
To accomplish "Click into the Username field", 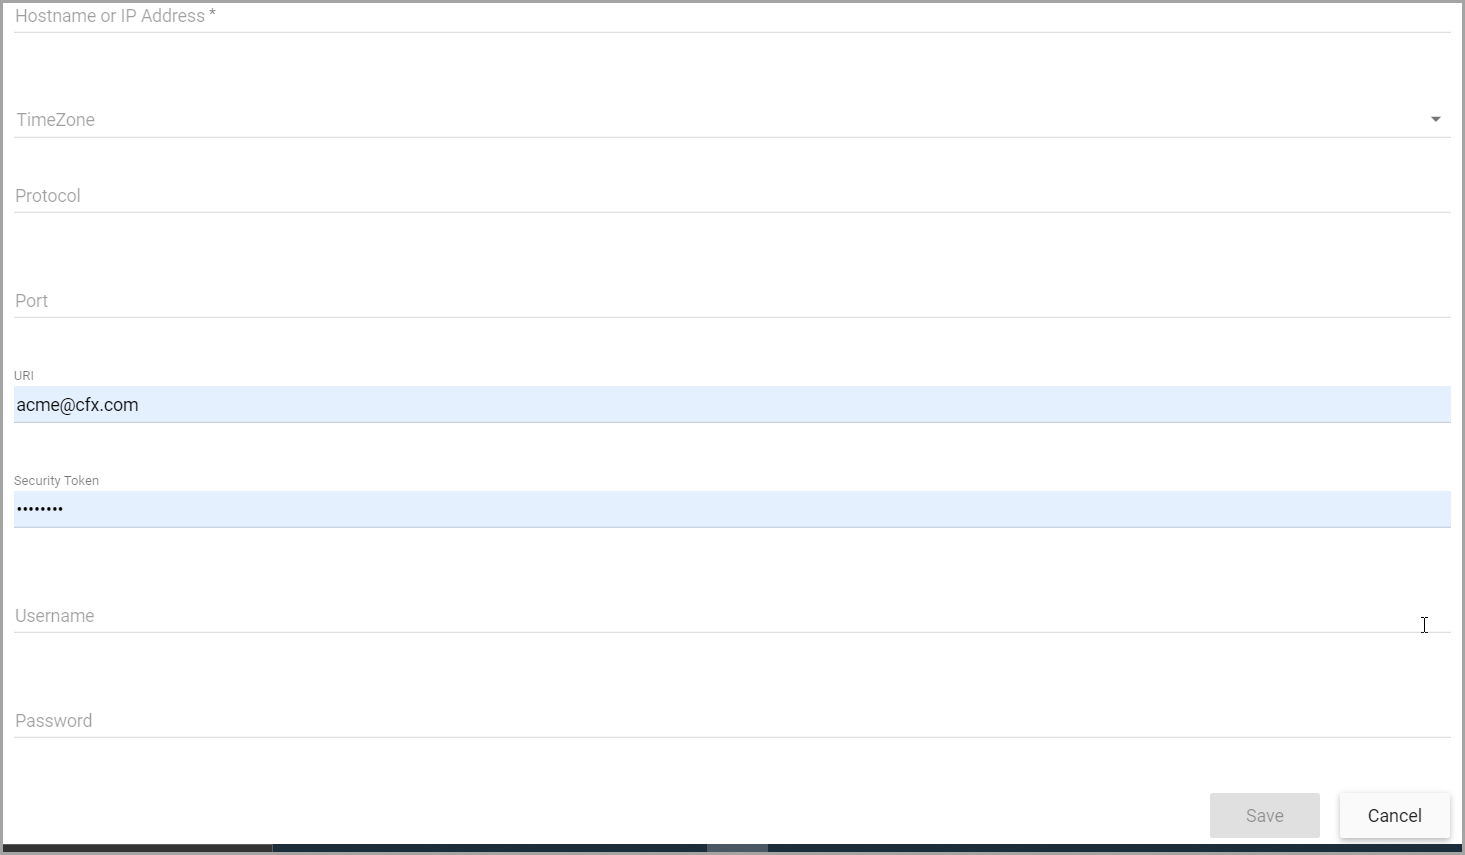I will tap(732, 615).
